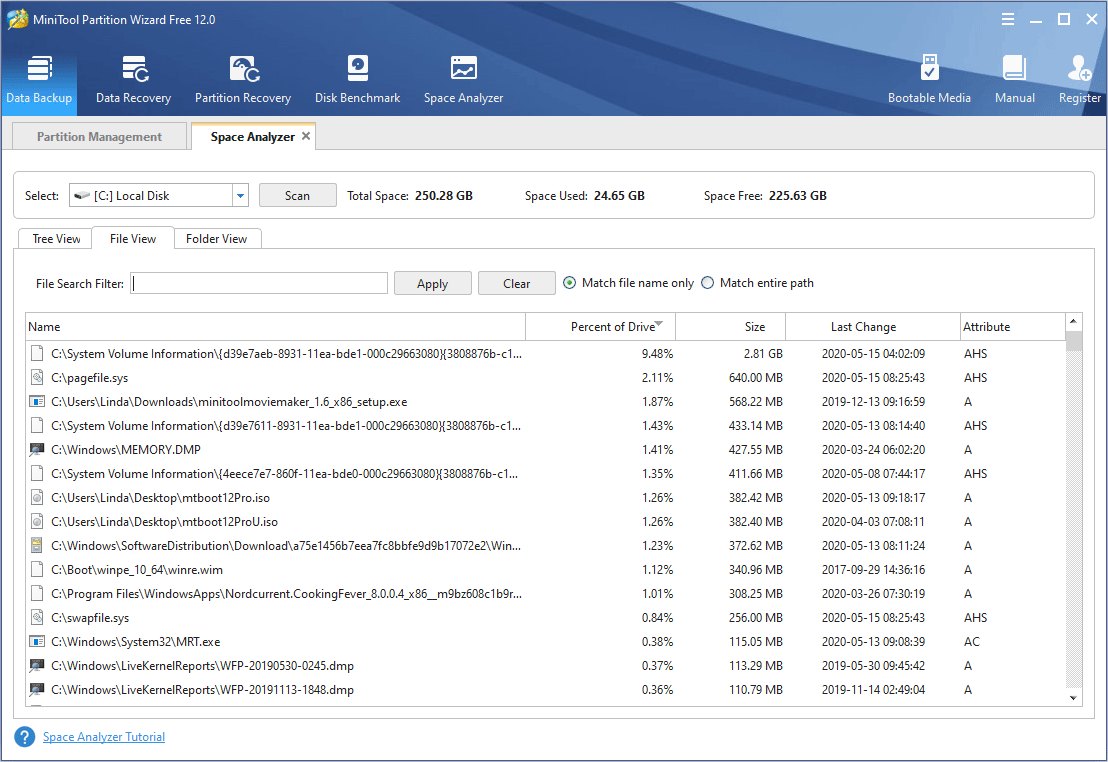Close the Space Analyzer tab with X
Image resolution: width=1108 pixels, height=762 pixels.
click(x=306, y=136)
